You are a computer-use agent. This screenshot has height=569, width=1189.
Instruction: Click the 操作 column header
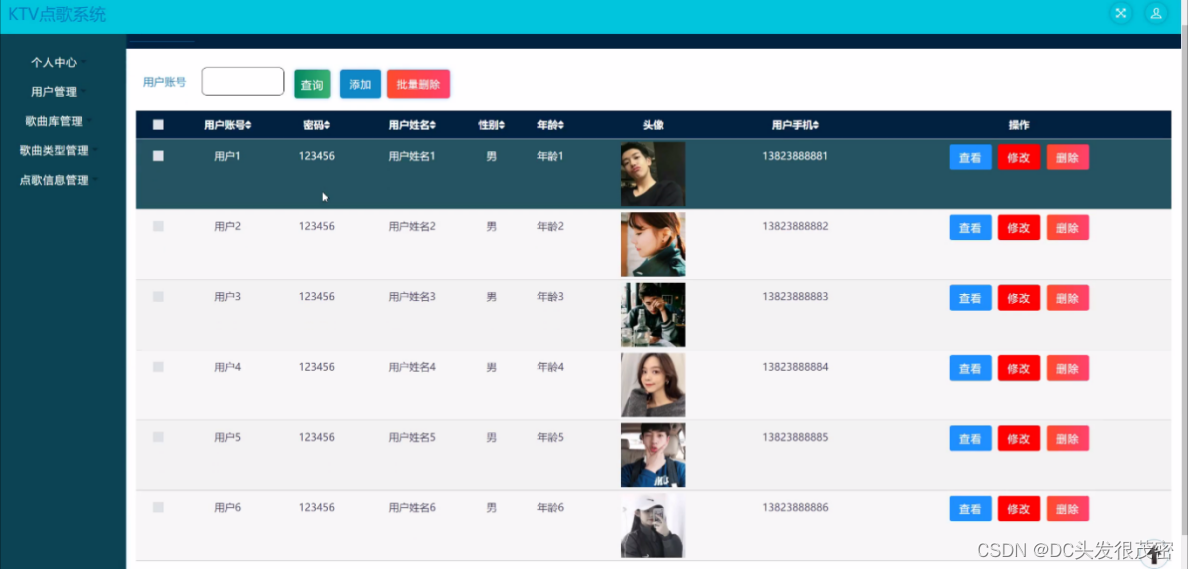click(x=1018, y=125)
